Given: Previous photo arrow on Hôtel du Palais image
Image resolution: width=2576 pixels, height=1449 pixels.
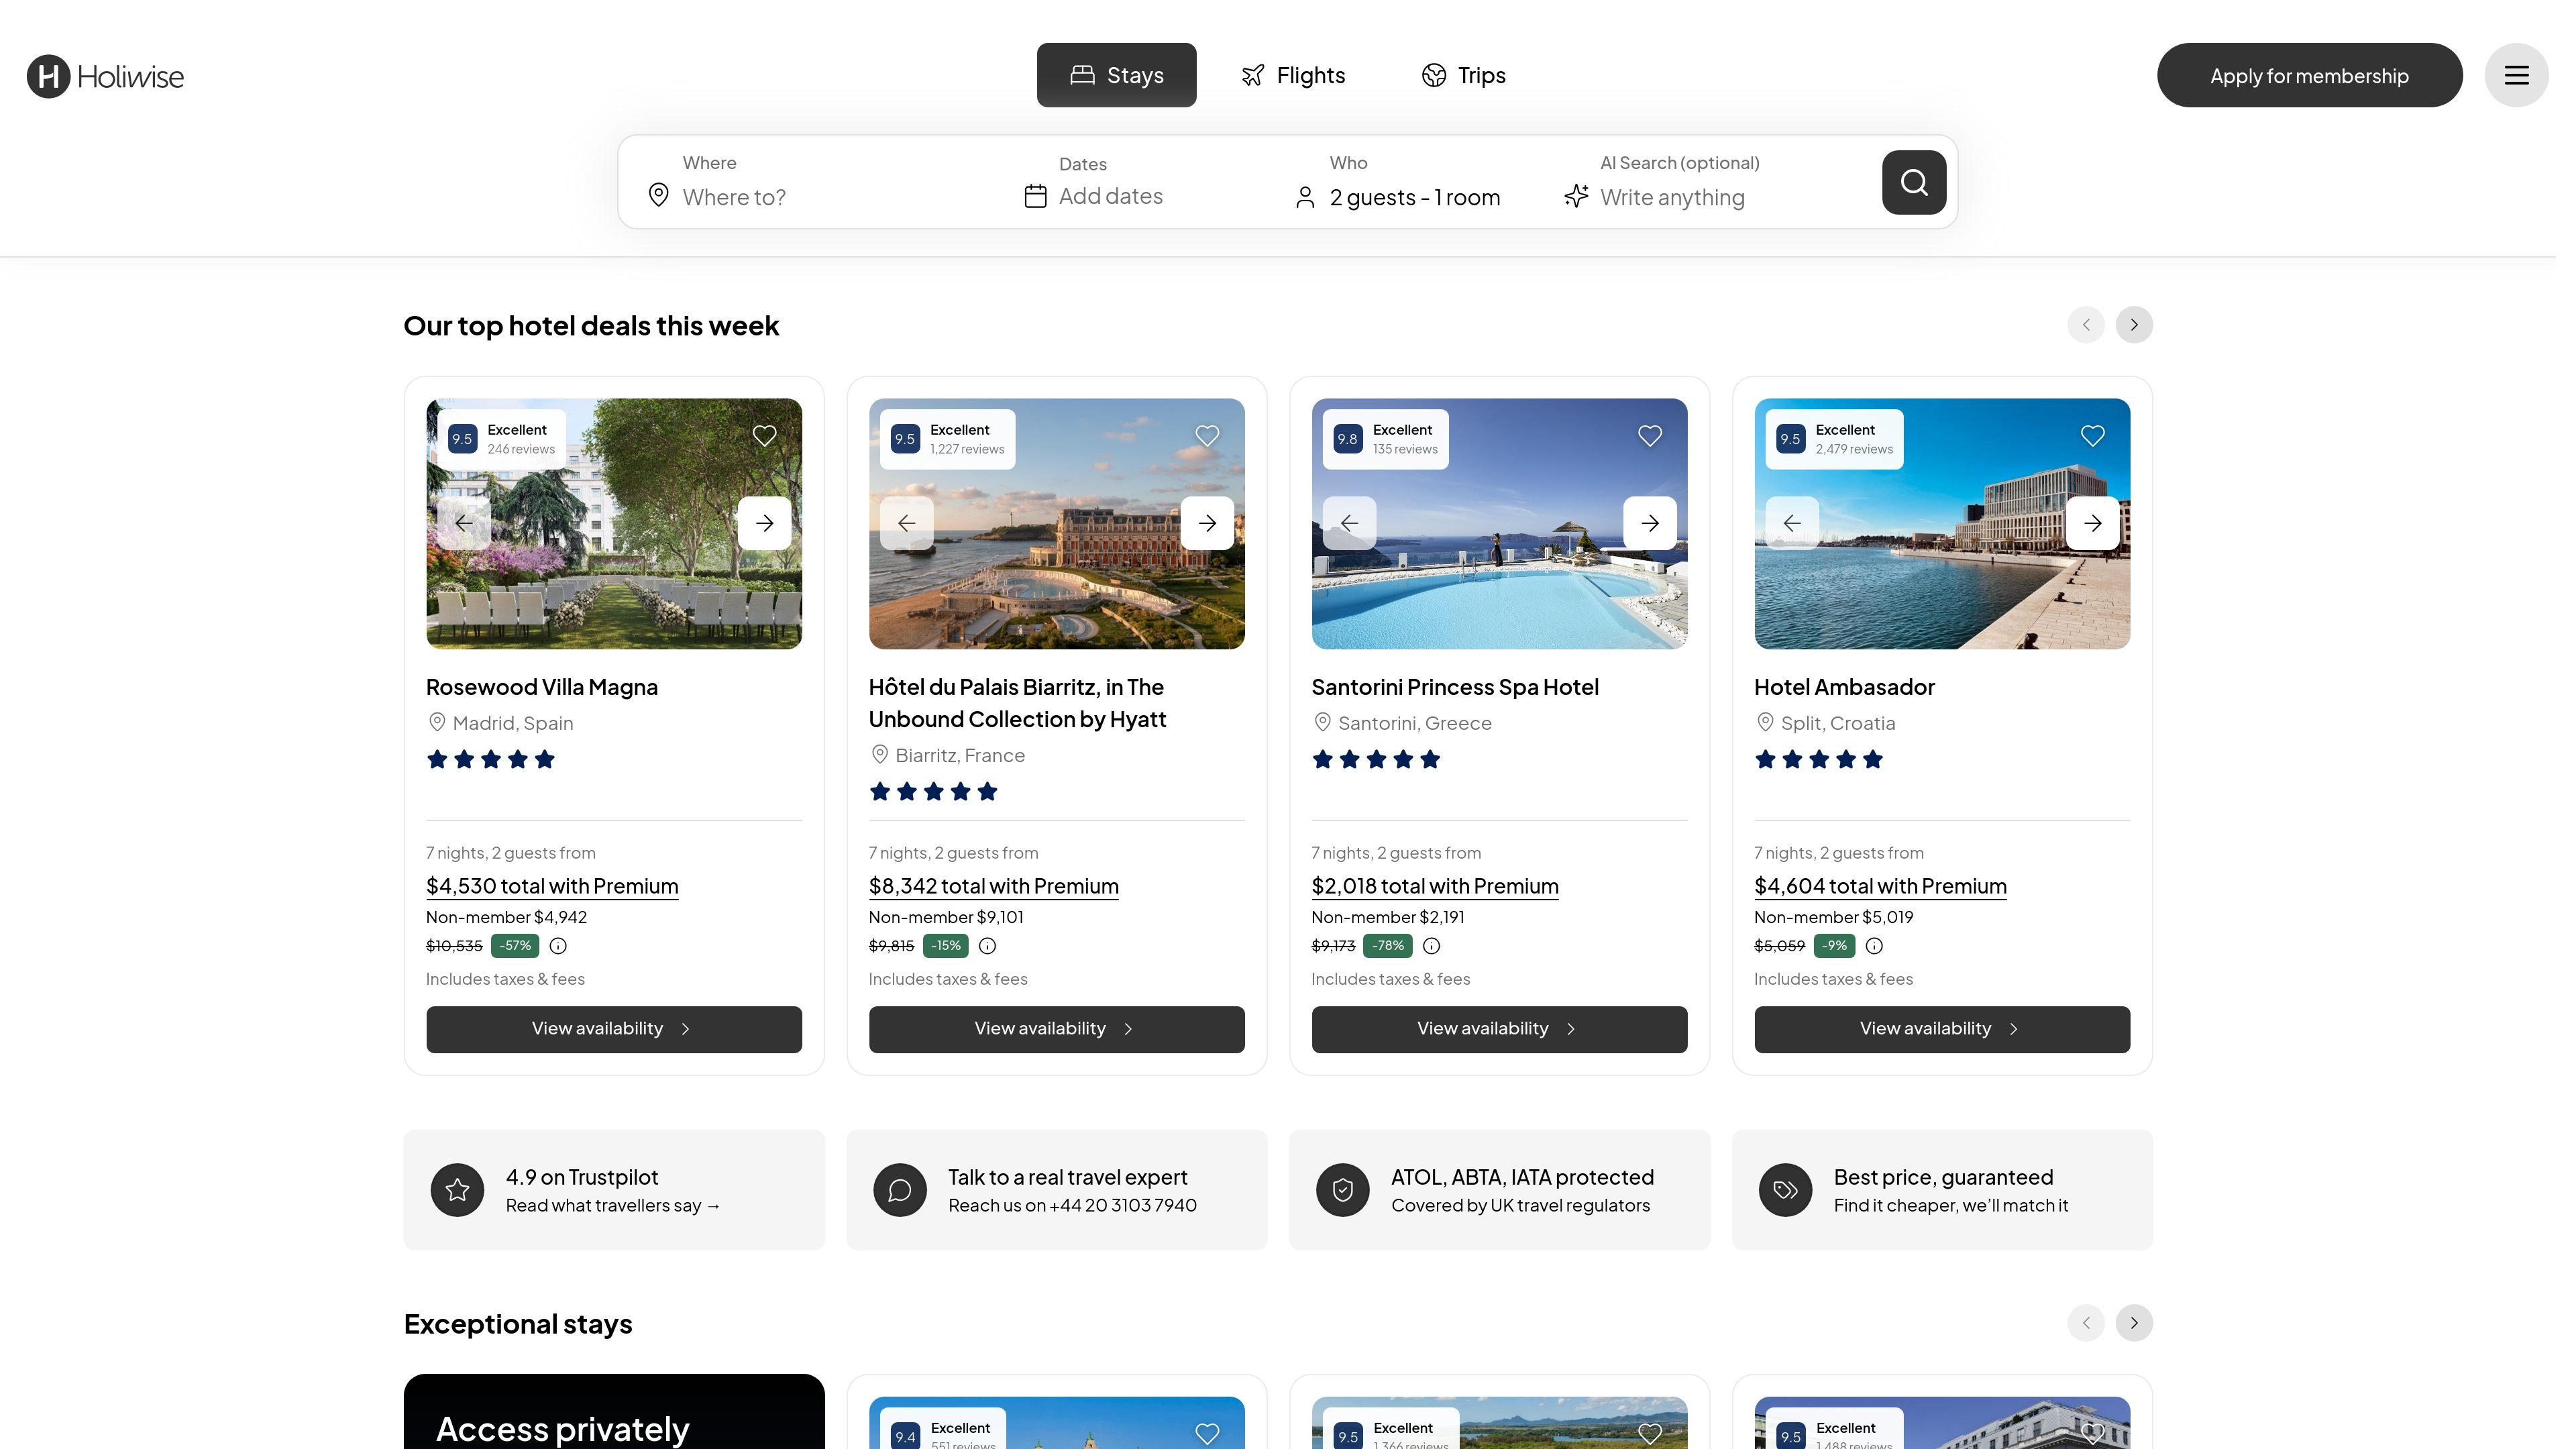Looking at the screenshot, I should pos(906,523).
